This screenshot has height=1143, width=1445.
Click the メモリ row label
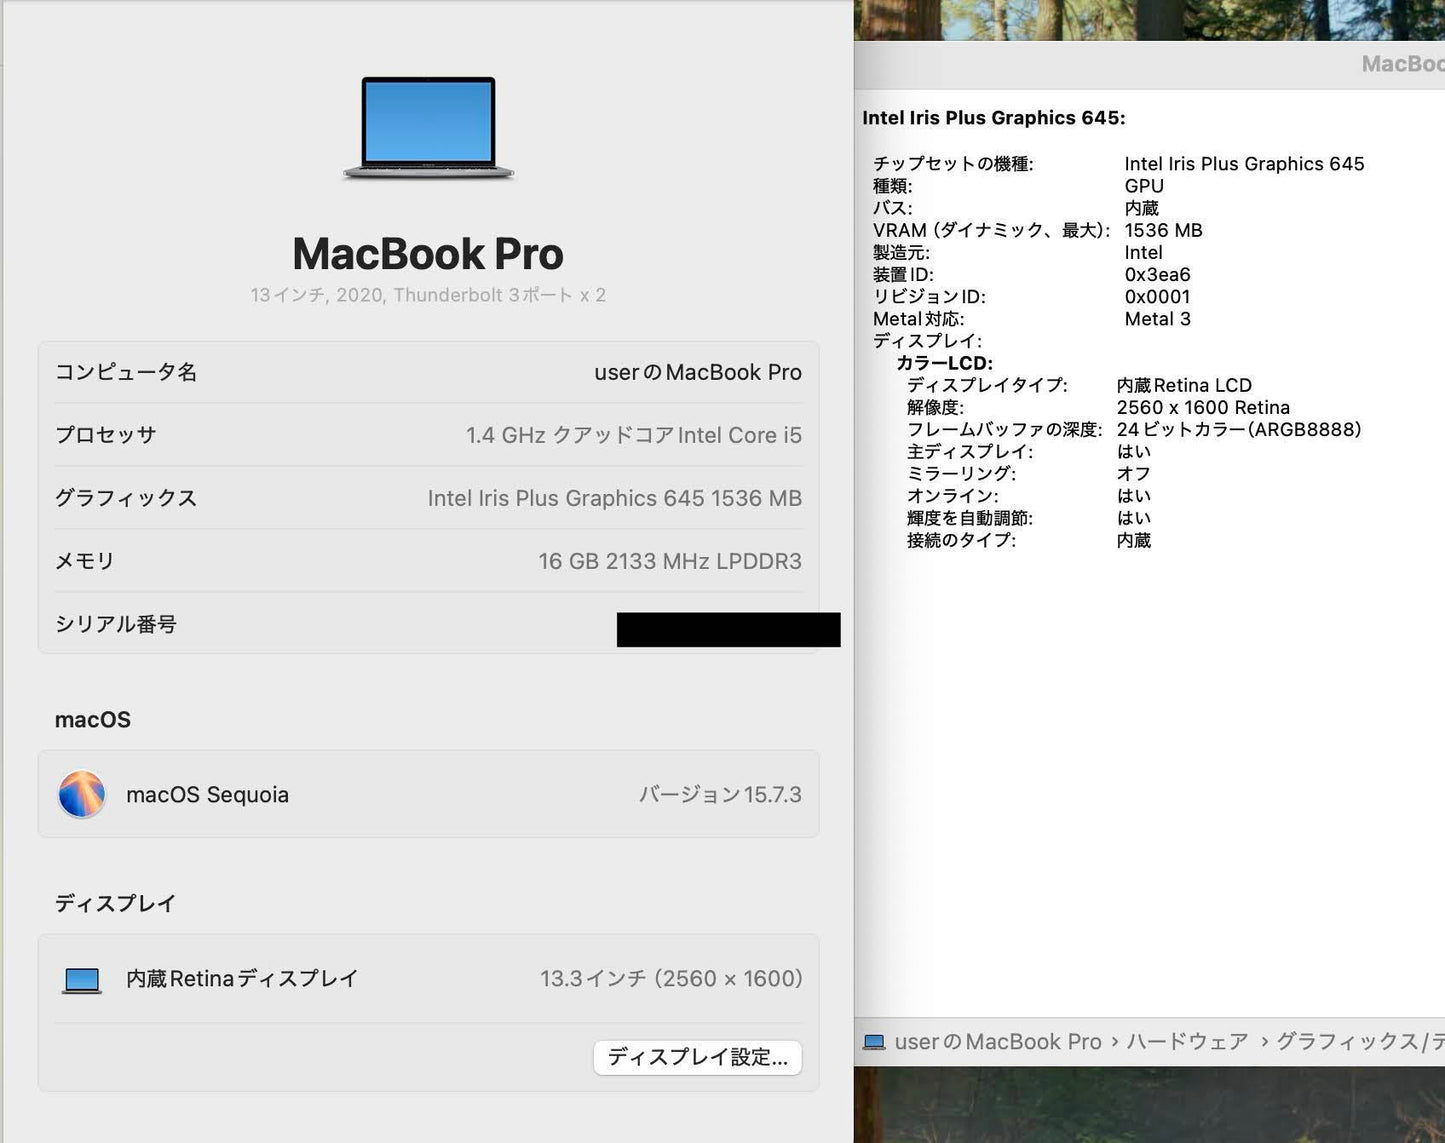coord(85,561)
